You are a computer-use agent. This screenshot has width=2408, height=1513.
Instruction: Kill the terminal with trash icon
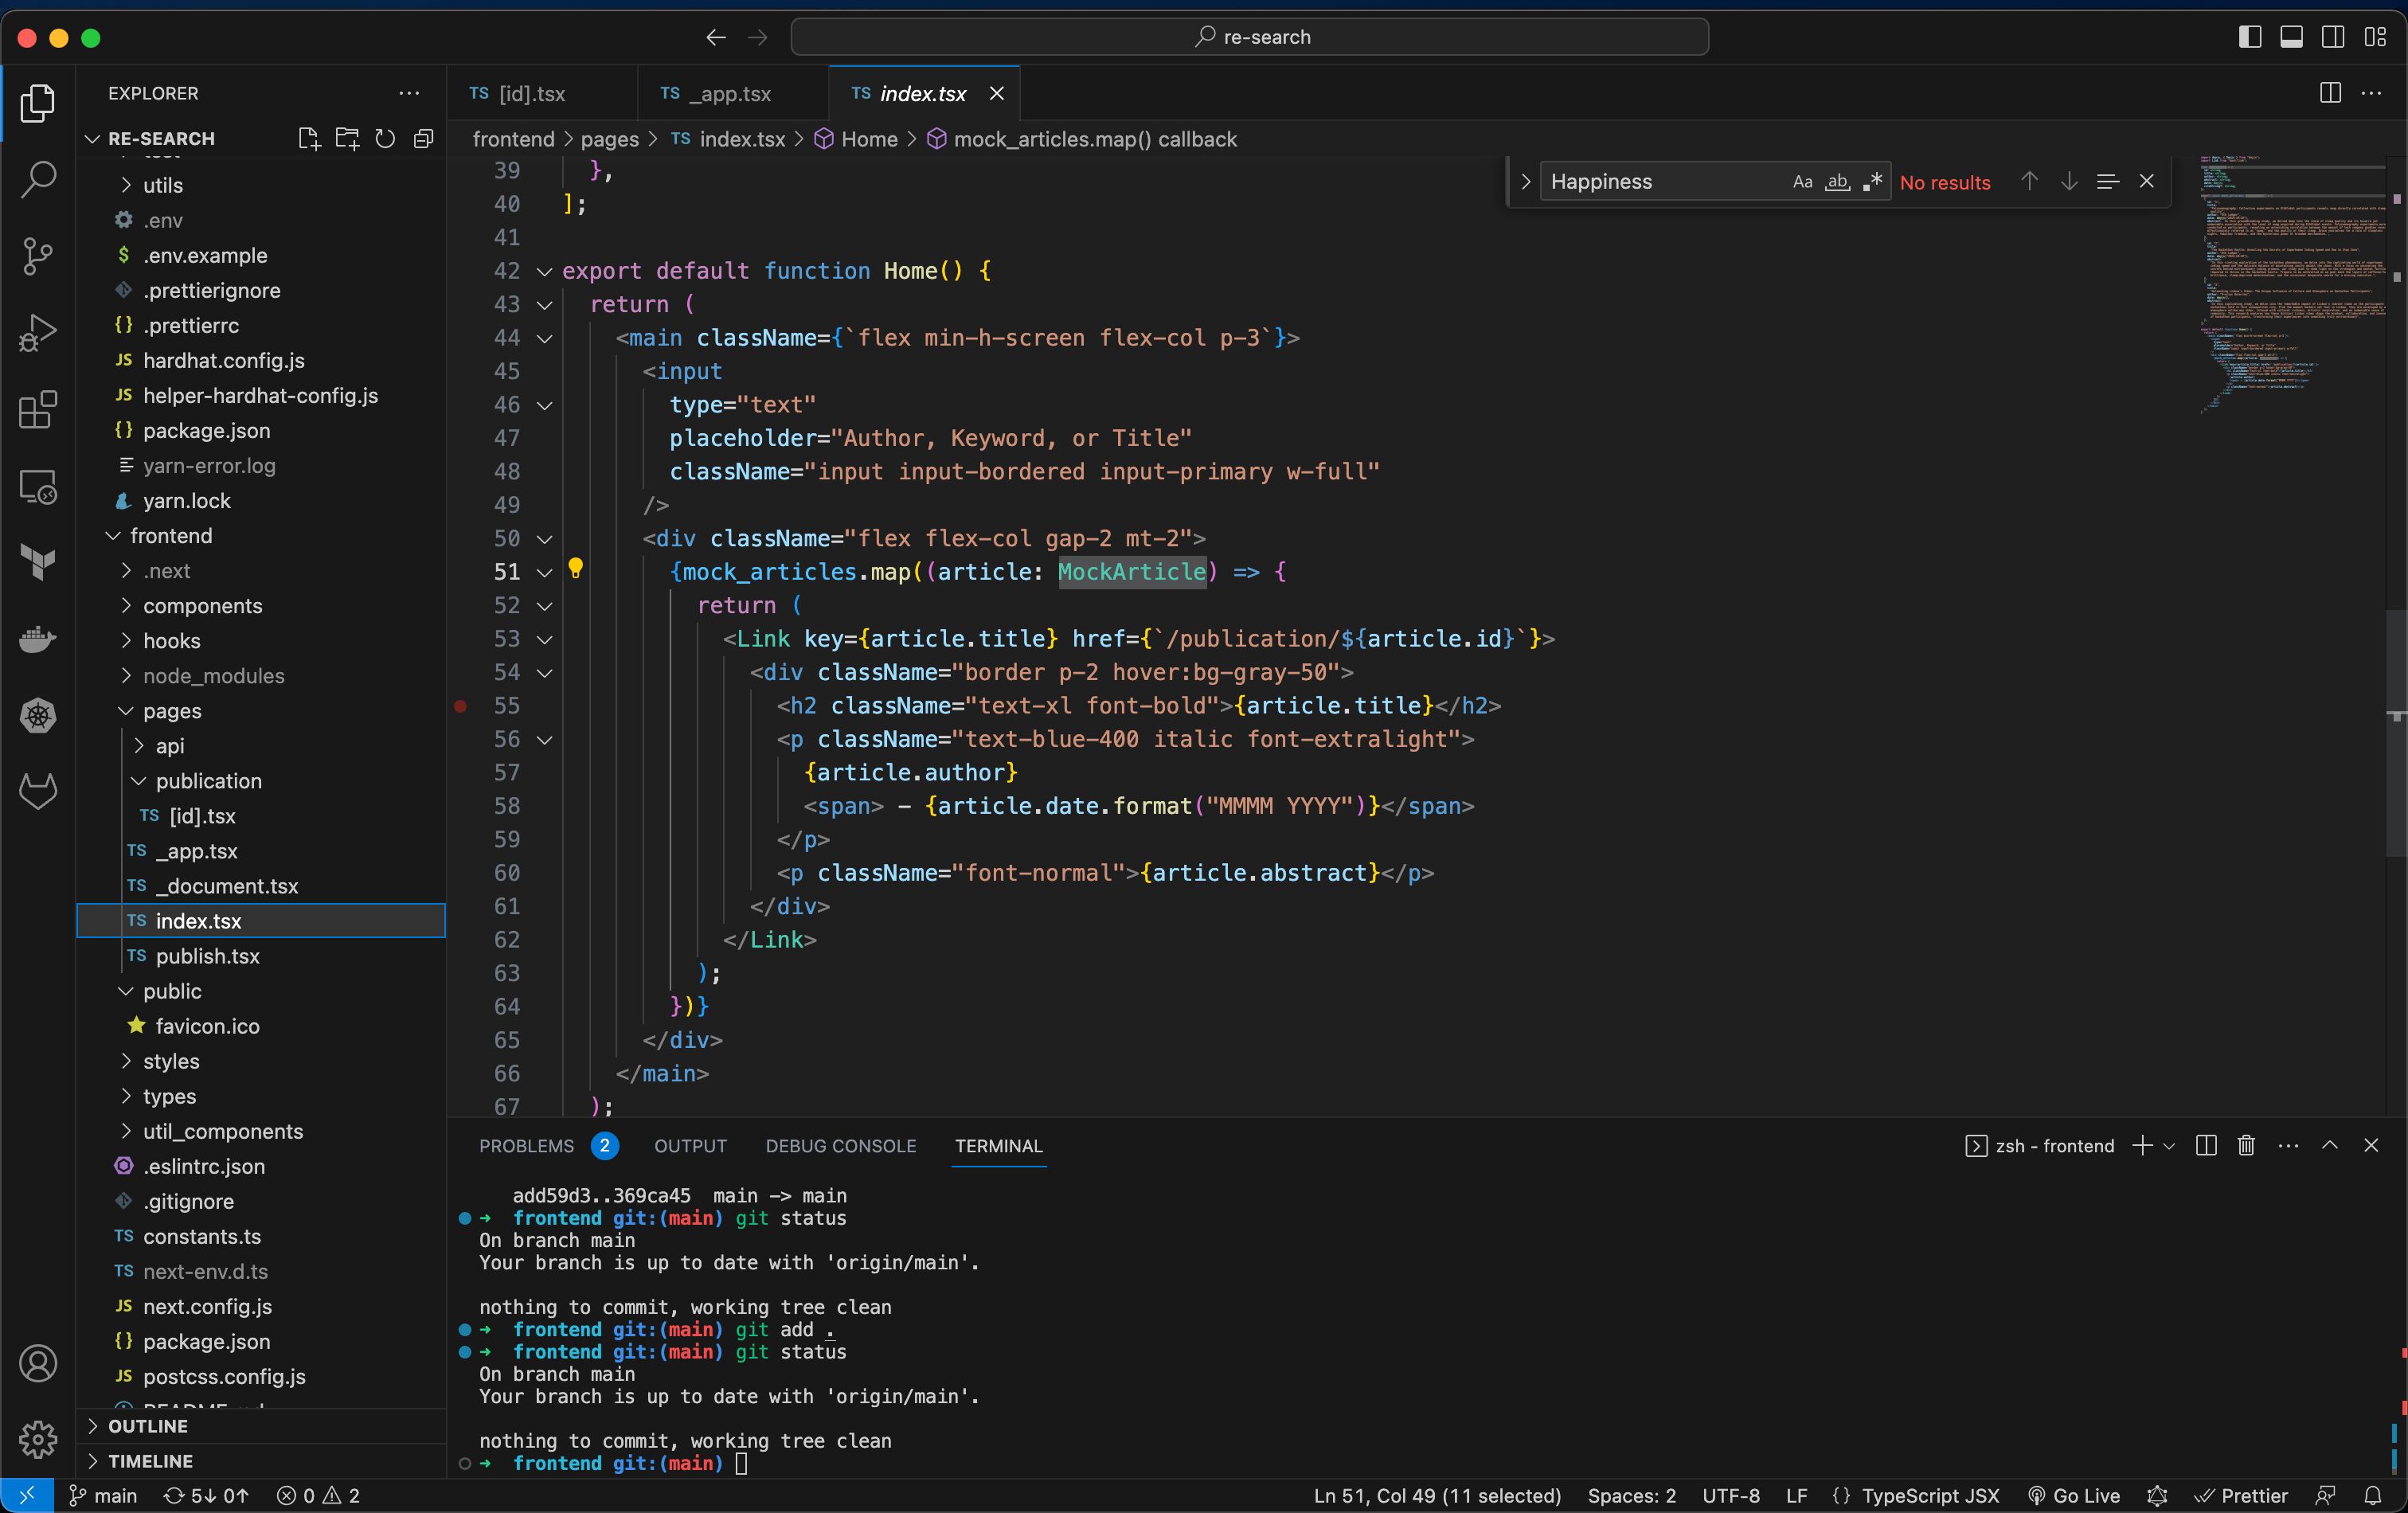(2246, 1146)
